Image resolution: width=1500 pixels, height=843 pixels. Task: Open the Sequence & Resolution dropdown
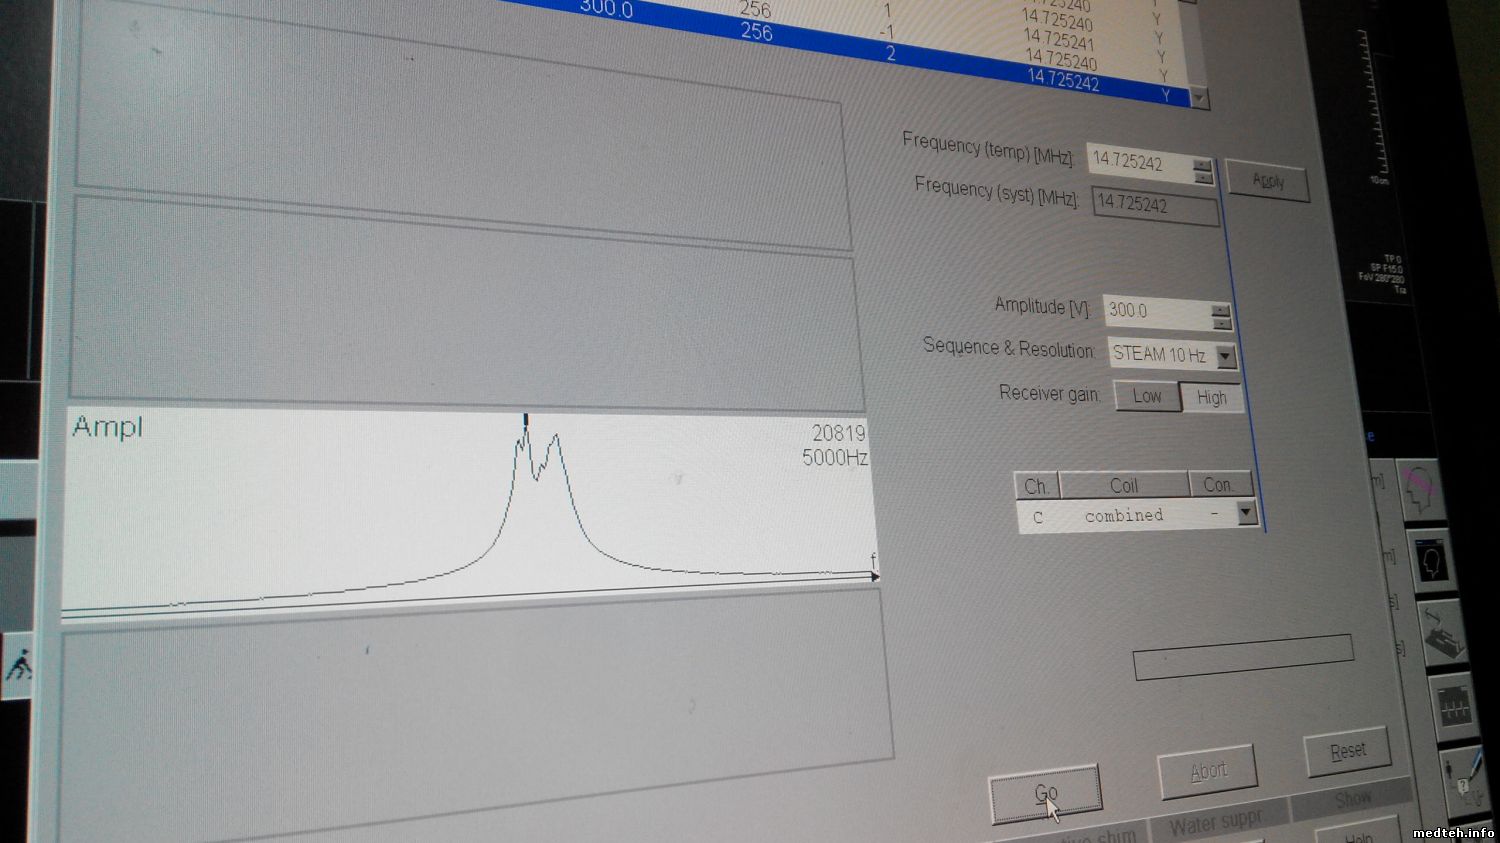[1226, 357]
